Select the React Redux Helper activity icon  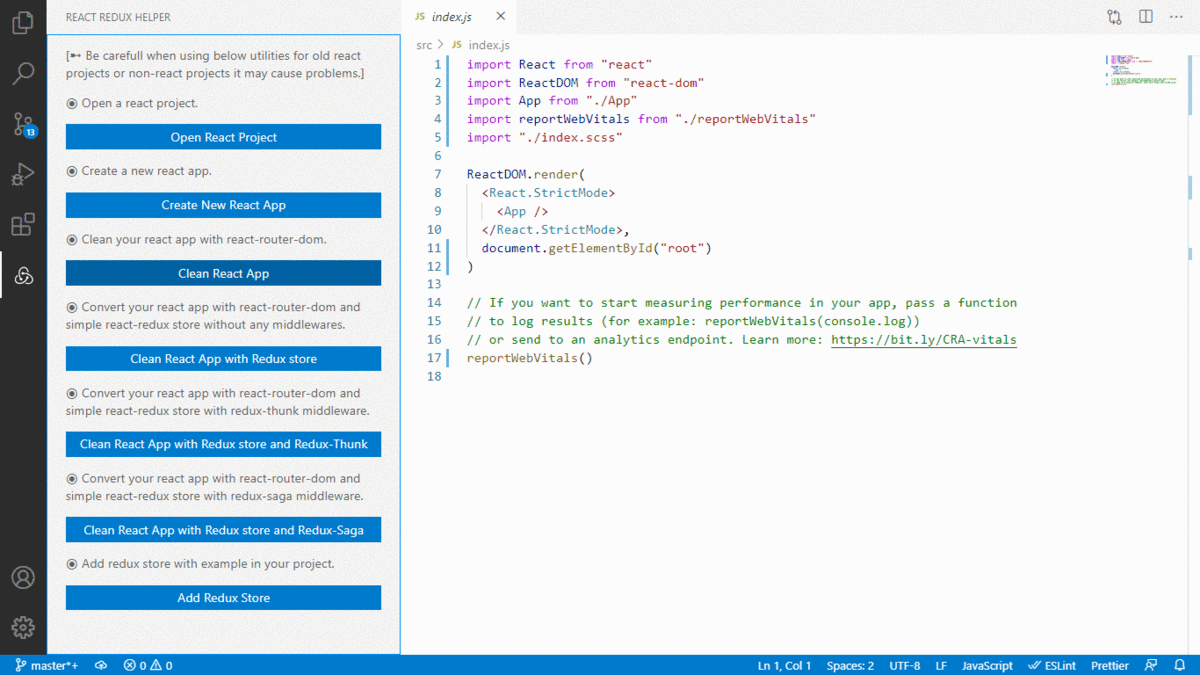(x=23, y=275)
